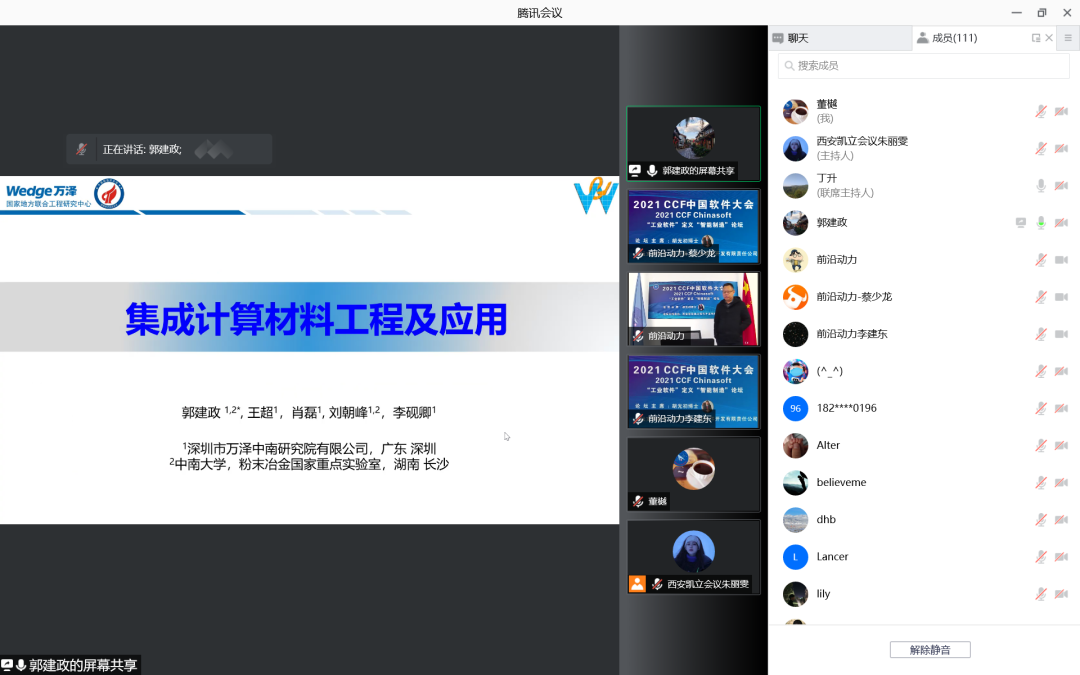
Task: Click the screen-share icon beside 郭建政
Action: (1021, 222)
